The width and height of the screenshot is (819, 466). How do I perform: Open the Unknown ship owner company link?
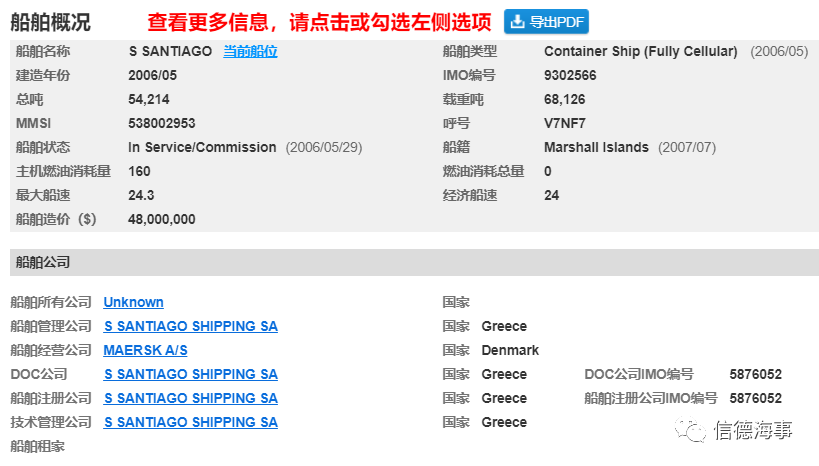pos(133,302)
